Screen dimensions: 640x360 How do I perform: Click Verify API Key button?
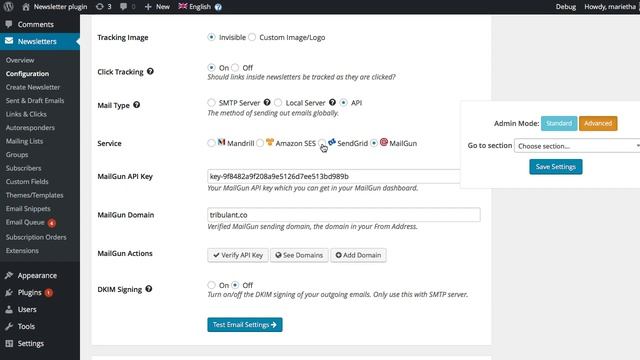pyautogui.click(x=238, y=255)
